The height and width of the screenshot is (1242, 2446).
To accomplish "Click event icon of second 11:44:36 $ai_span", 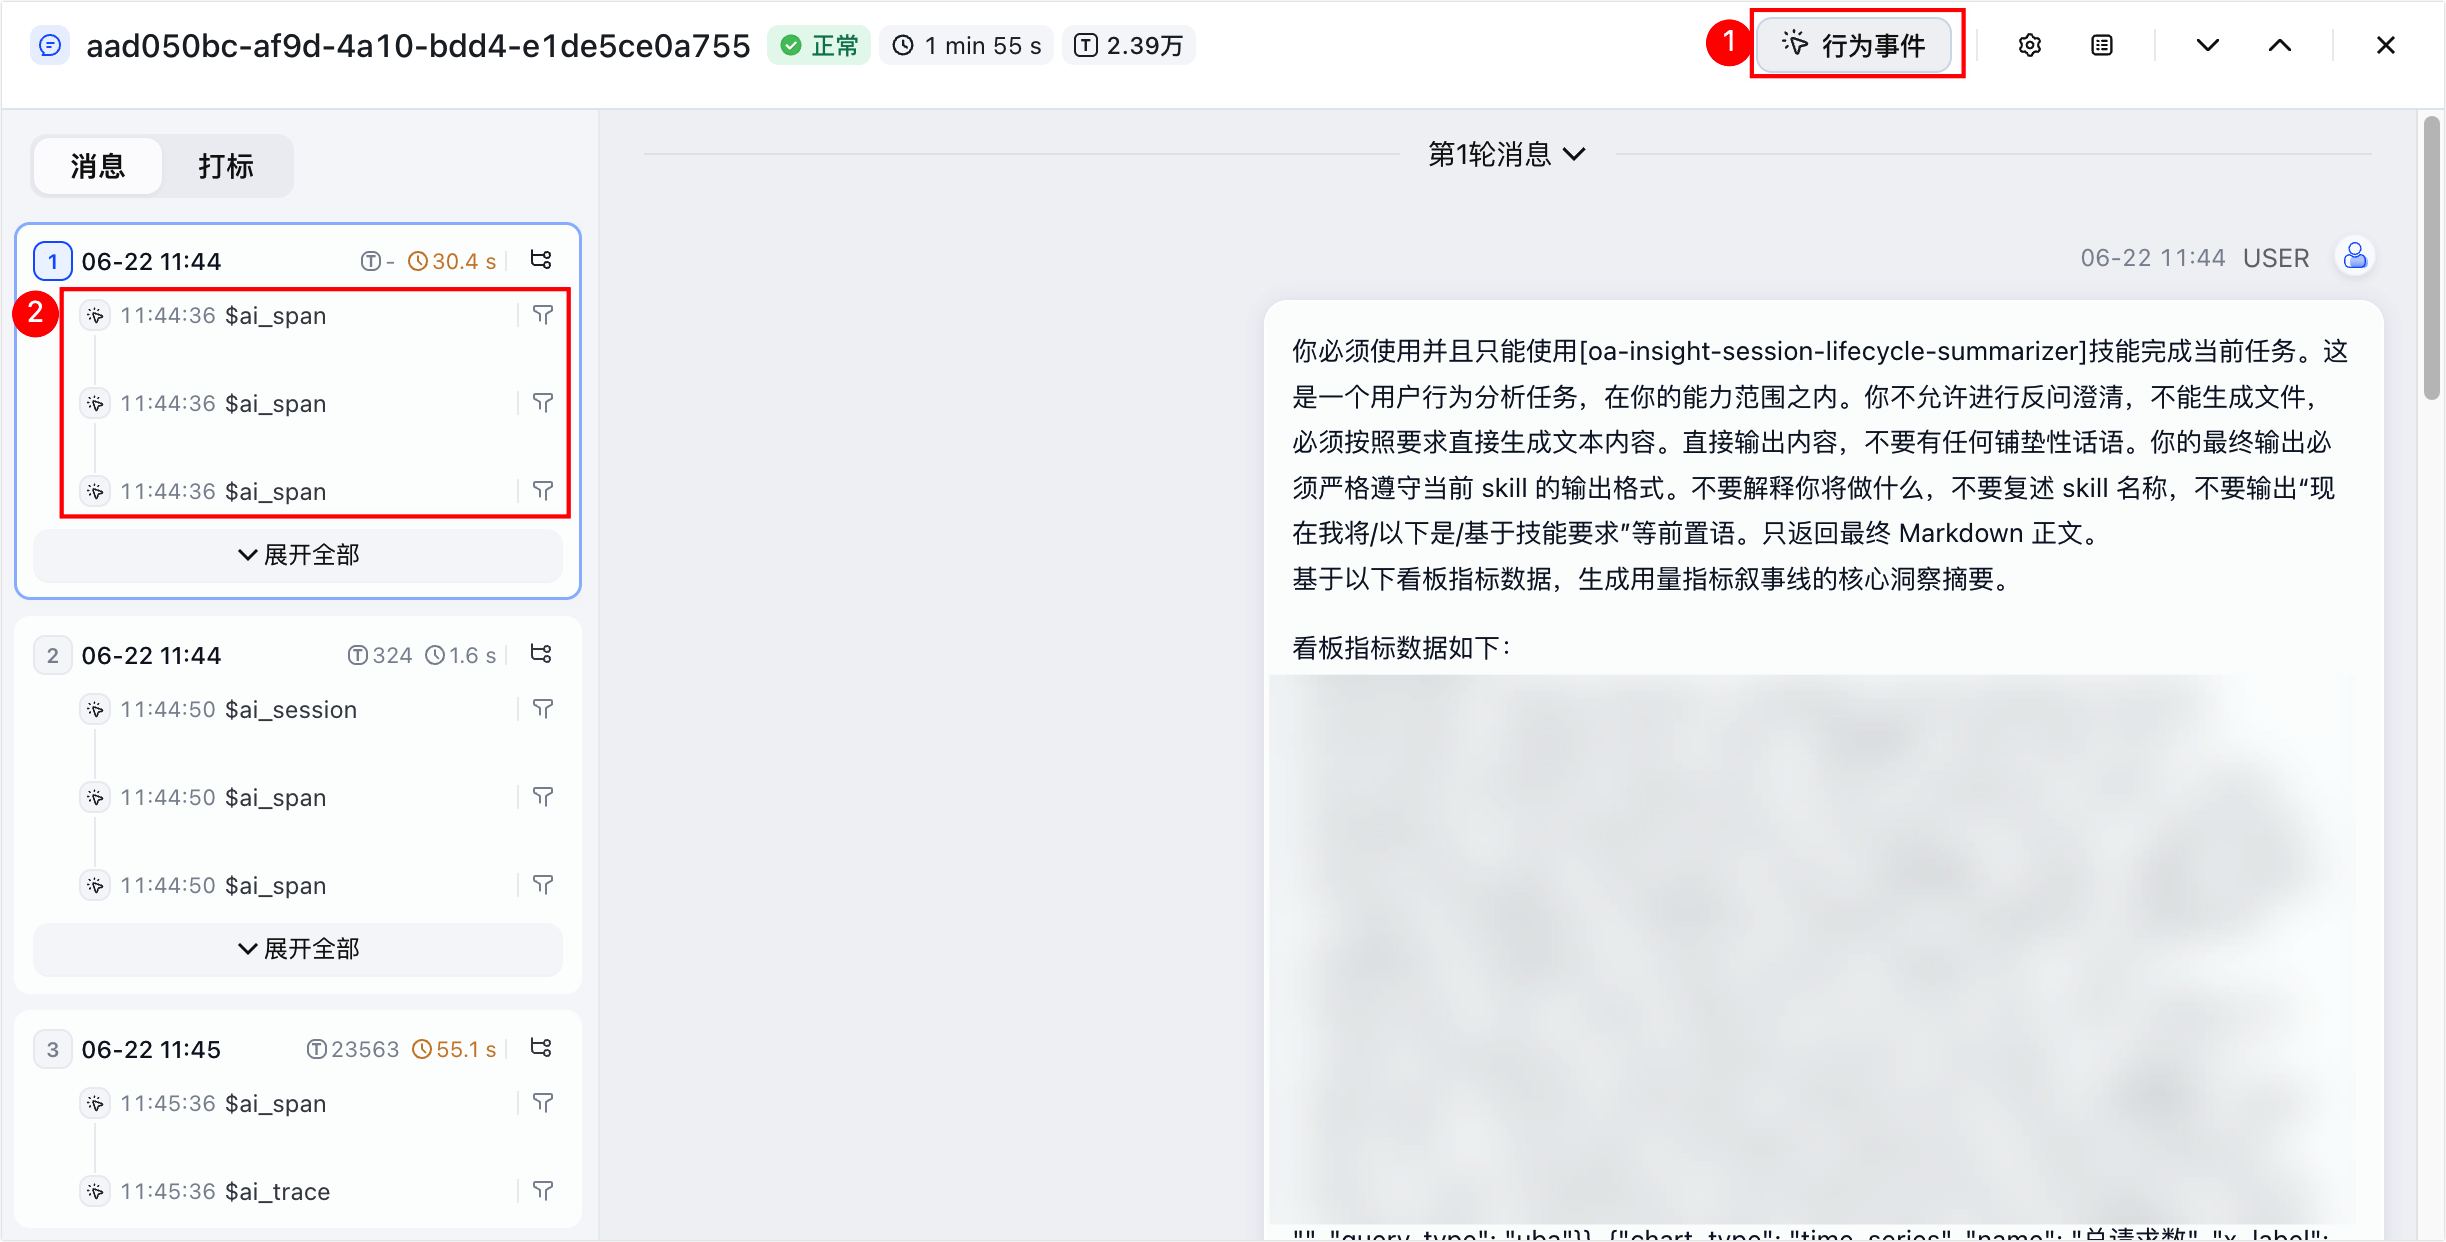I will tap(95, 403).
